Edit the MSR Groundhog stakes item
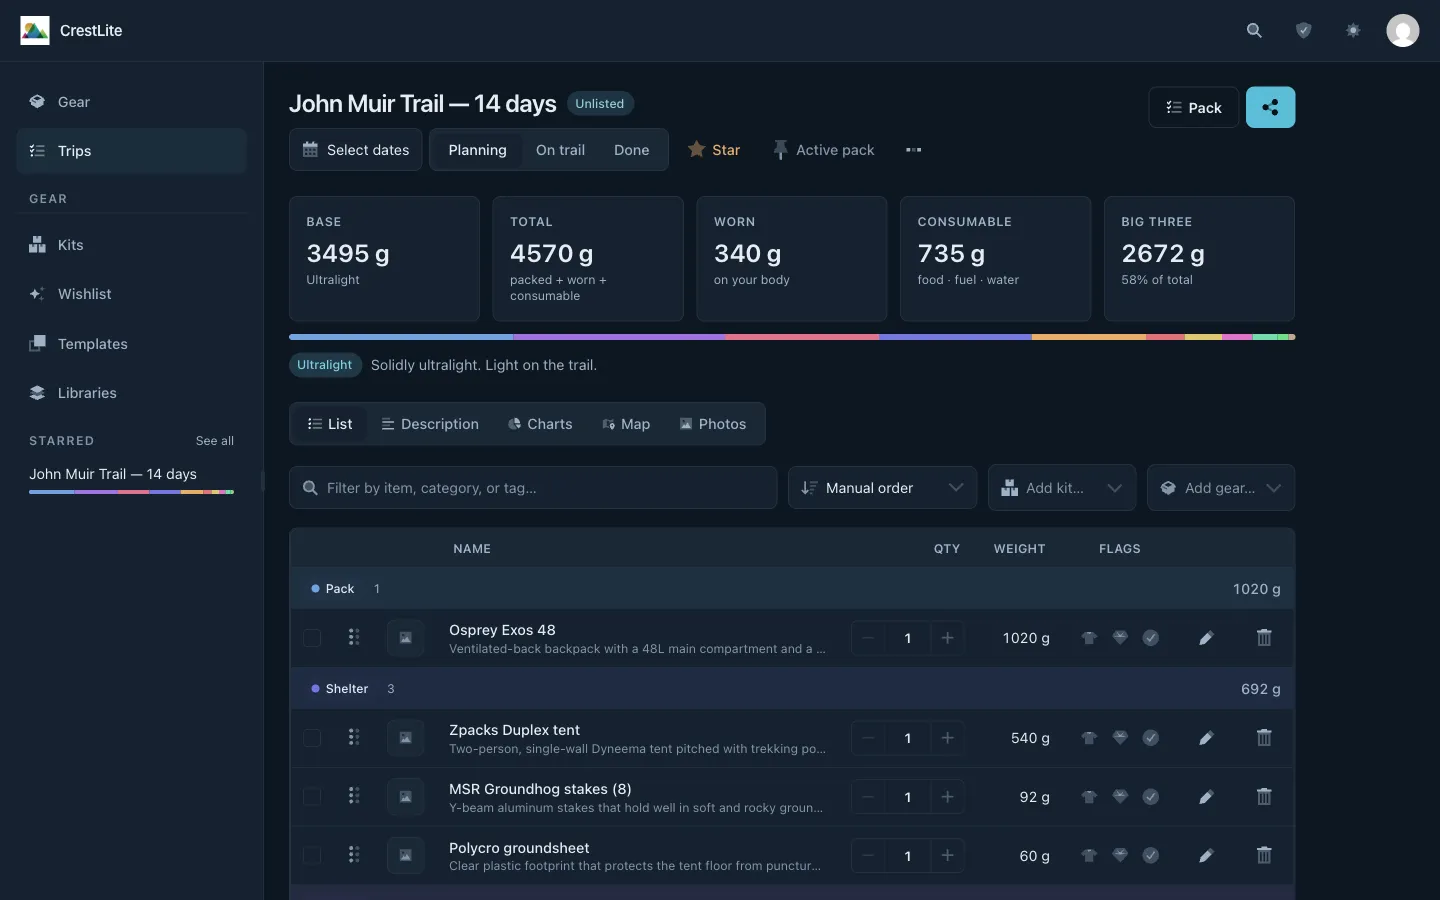 tap(1206, 797)
